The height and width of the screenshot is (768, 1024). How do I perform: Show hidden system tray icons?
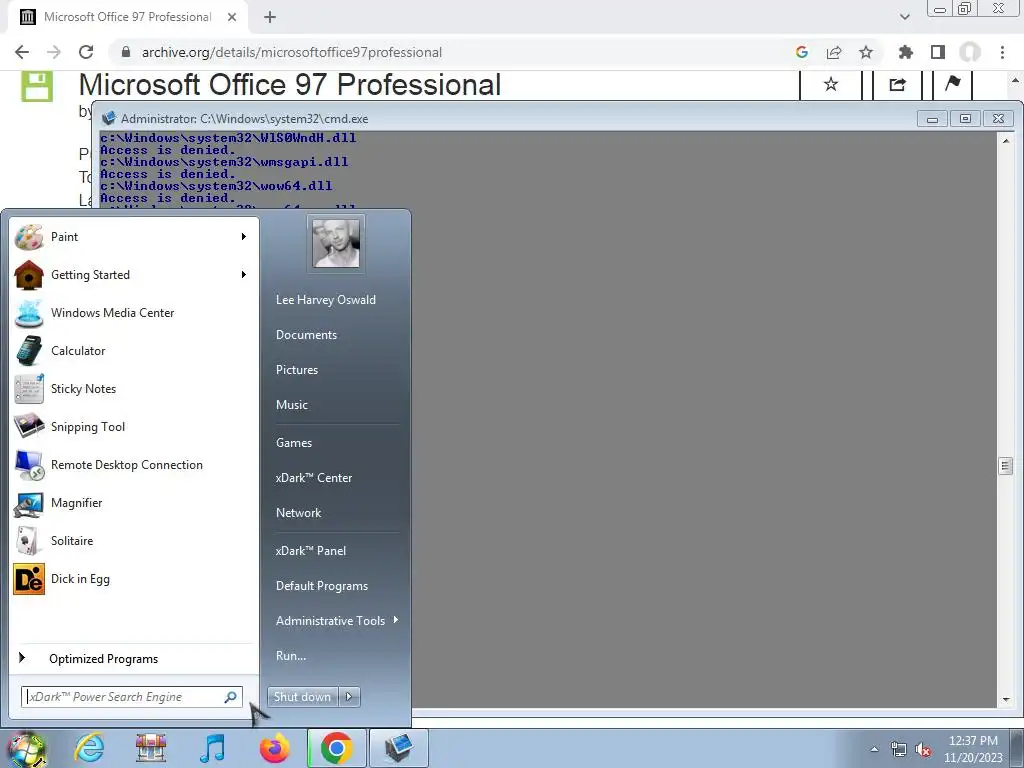[874, 750]
